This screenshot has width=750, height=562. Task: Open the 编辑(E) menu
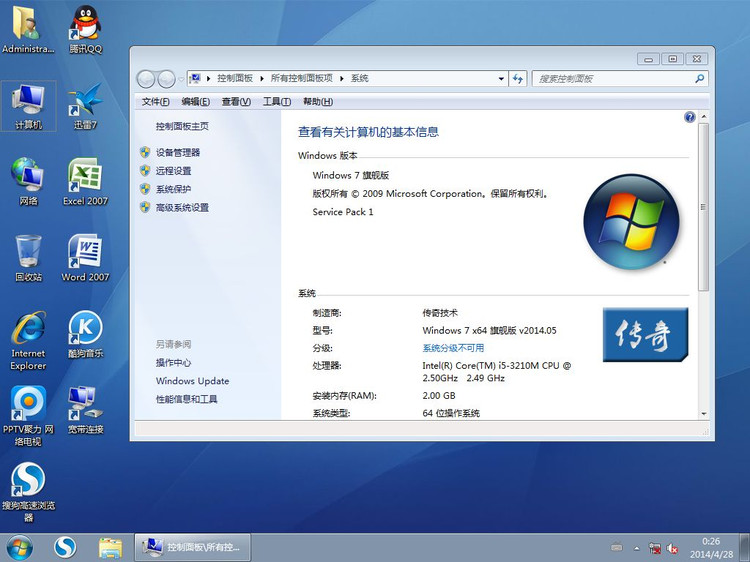click(196, 101)
